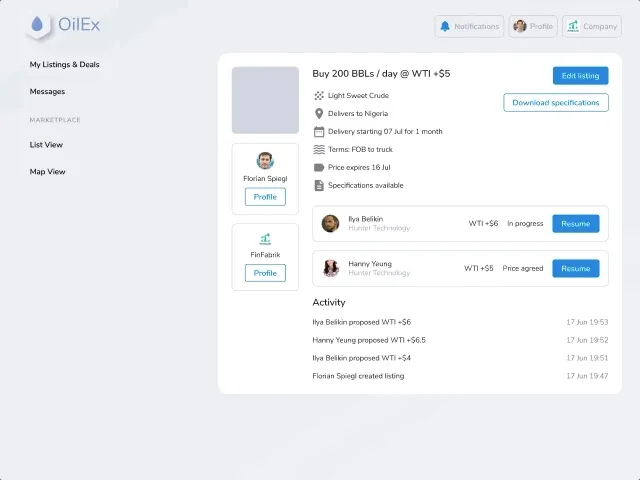
Task: Click the calendar icon beside delivery date
Action: [x=319, y=131]
